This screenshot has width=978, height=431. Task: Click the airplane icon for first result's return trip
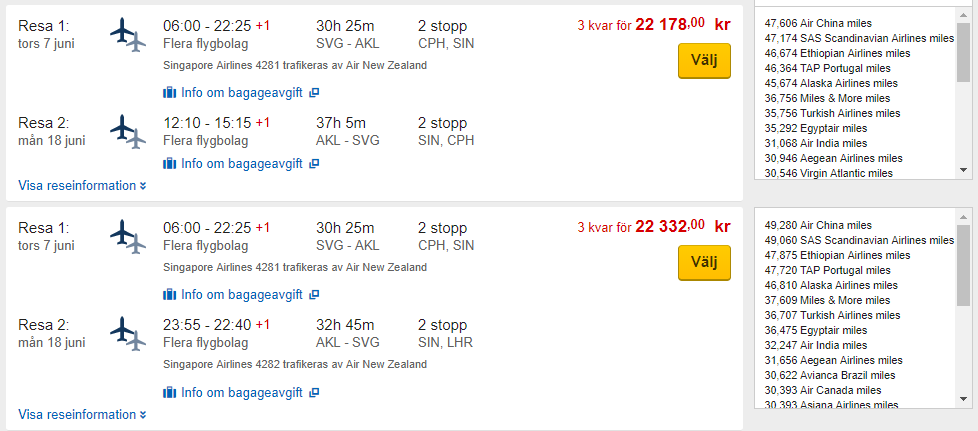(127, 131)
